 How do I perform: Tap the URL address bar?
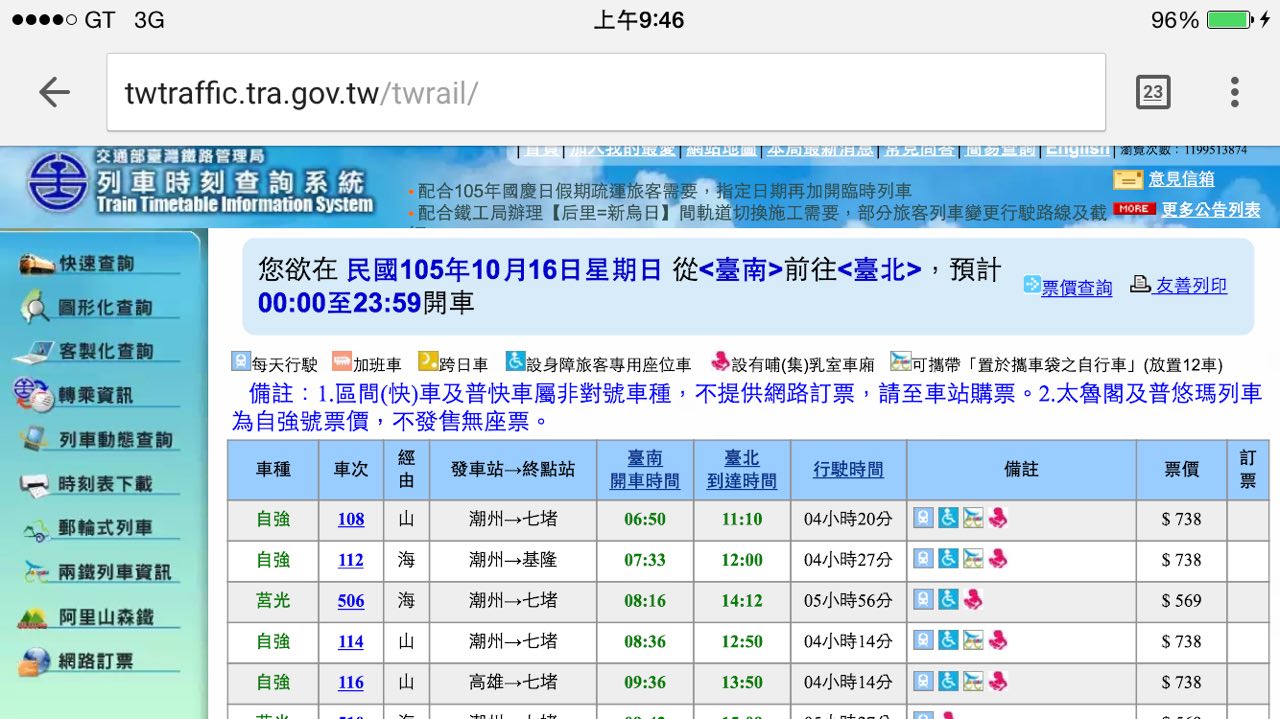coord(606,93)
